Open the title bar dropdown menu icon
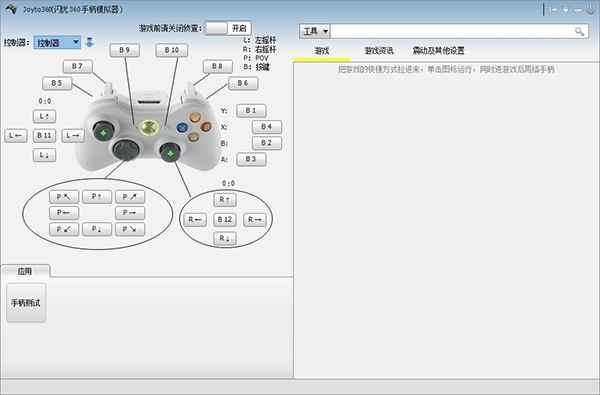Viewport: 600px width, 395px height. pyautogui.click(x=566, y=10)
